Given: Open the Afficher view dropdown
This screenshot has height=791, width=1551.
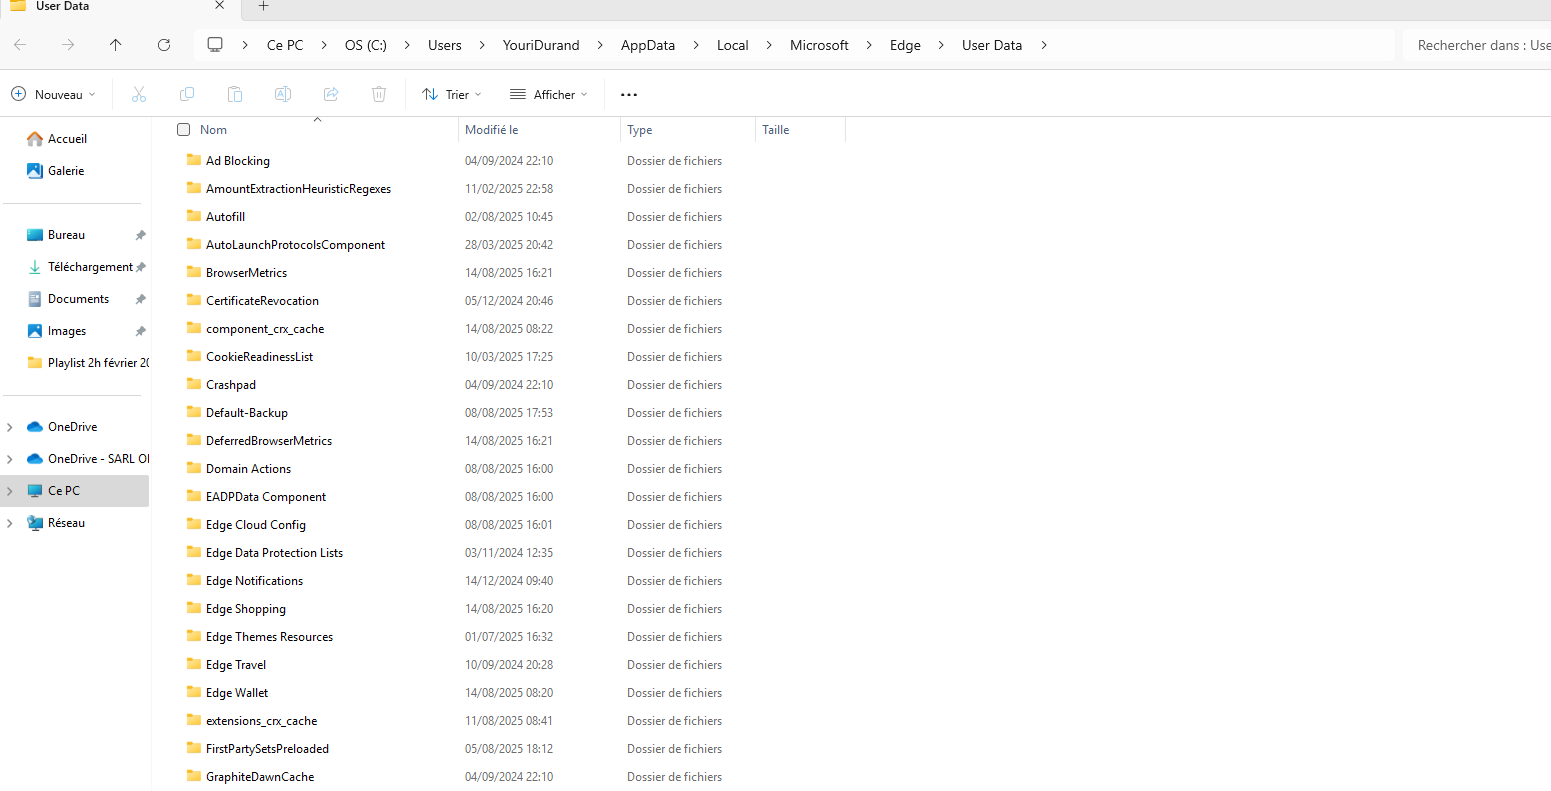Looking at the screenshot, I should click(x=549, y=94).
